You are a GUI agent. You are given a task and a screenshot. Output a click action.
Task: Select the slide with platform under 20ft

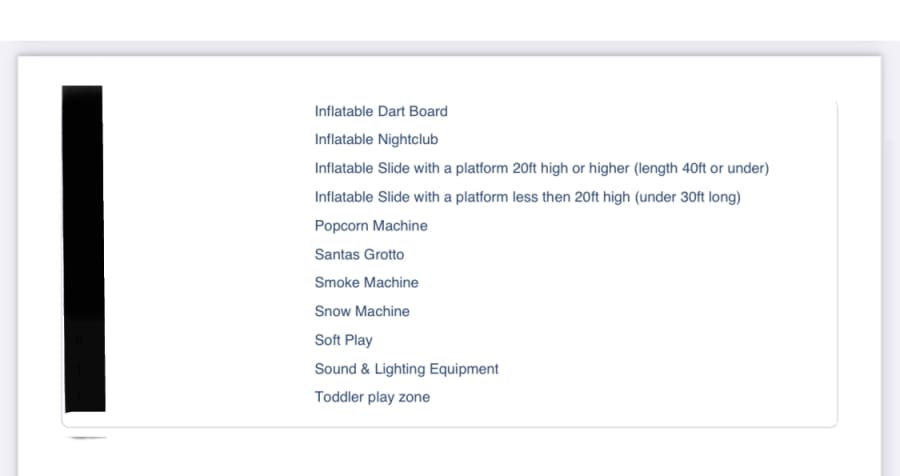(527, 197)
